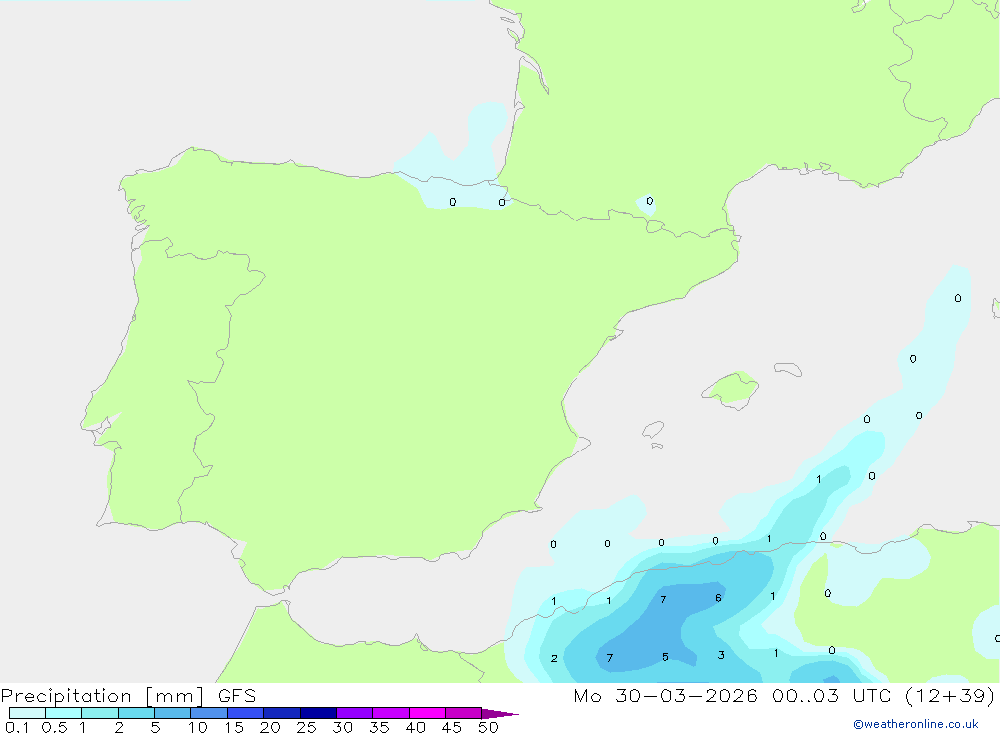Click the 1–2 mm legend color swatch

click(99, 713)
